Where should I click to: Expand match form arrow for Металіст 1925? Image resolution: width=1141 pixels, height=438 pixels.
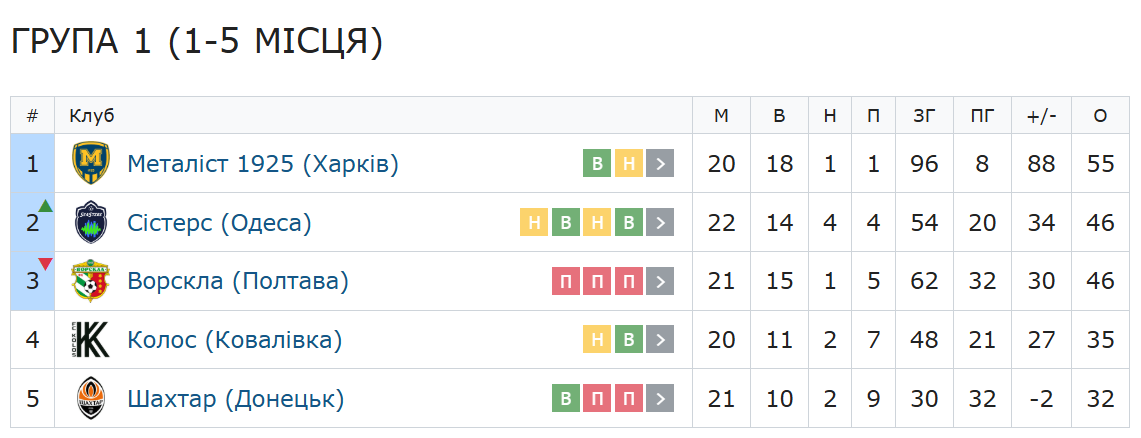[x=660, y=164]
